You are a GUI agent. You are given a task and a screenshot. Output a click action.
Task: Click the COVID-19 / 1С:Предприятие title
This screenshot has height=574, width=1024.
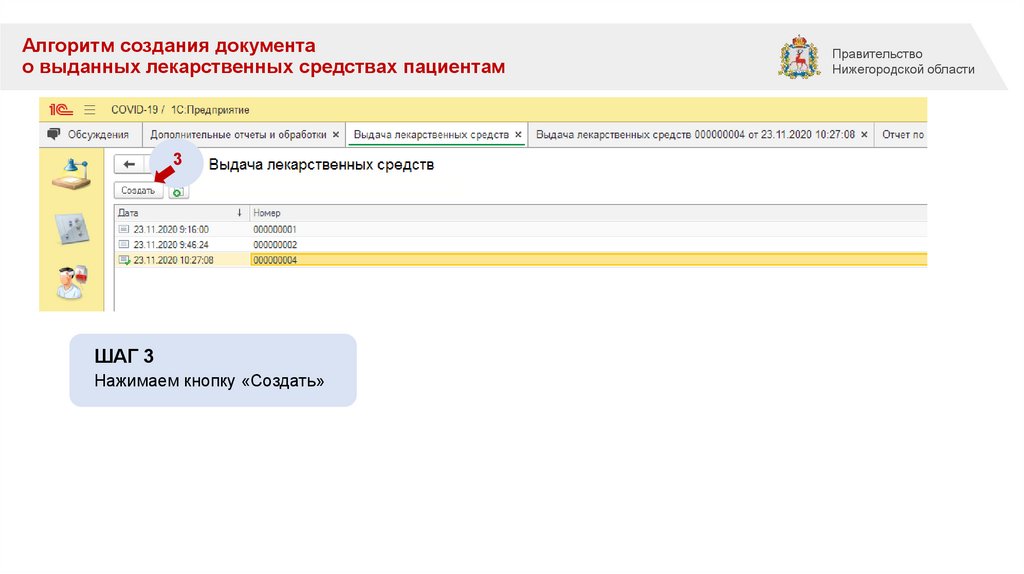coord(180,110)
